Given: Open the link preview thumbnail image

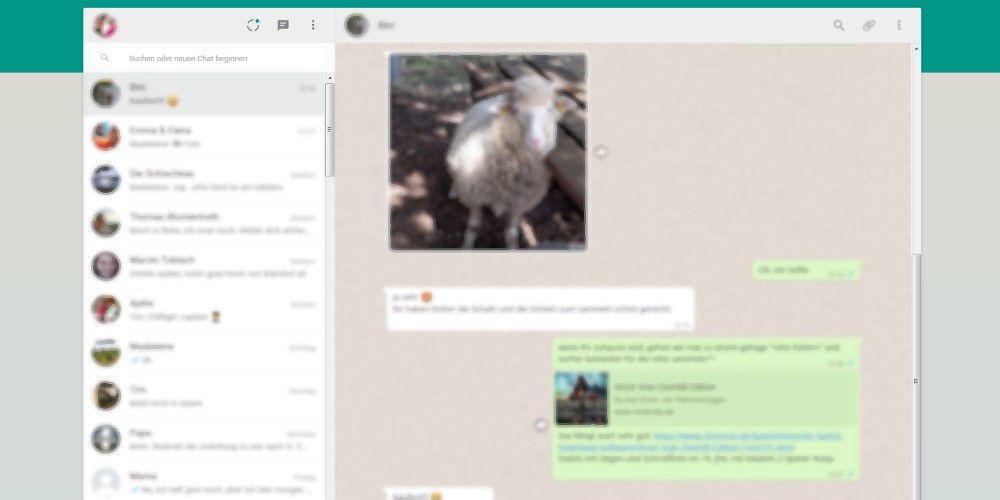Looking at the screenshot, I should click(582, 399).
